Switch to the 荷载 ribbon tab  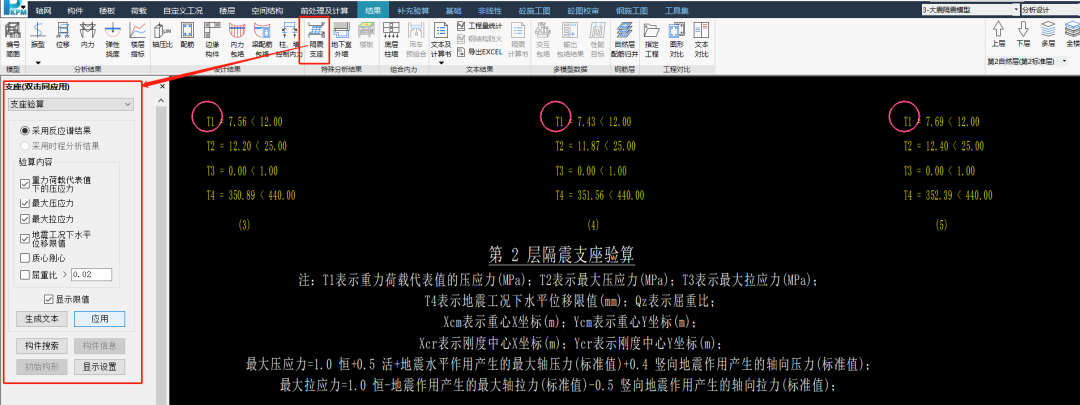point(138,10)
